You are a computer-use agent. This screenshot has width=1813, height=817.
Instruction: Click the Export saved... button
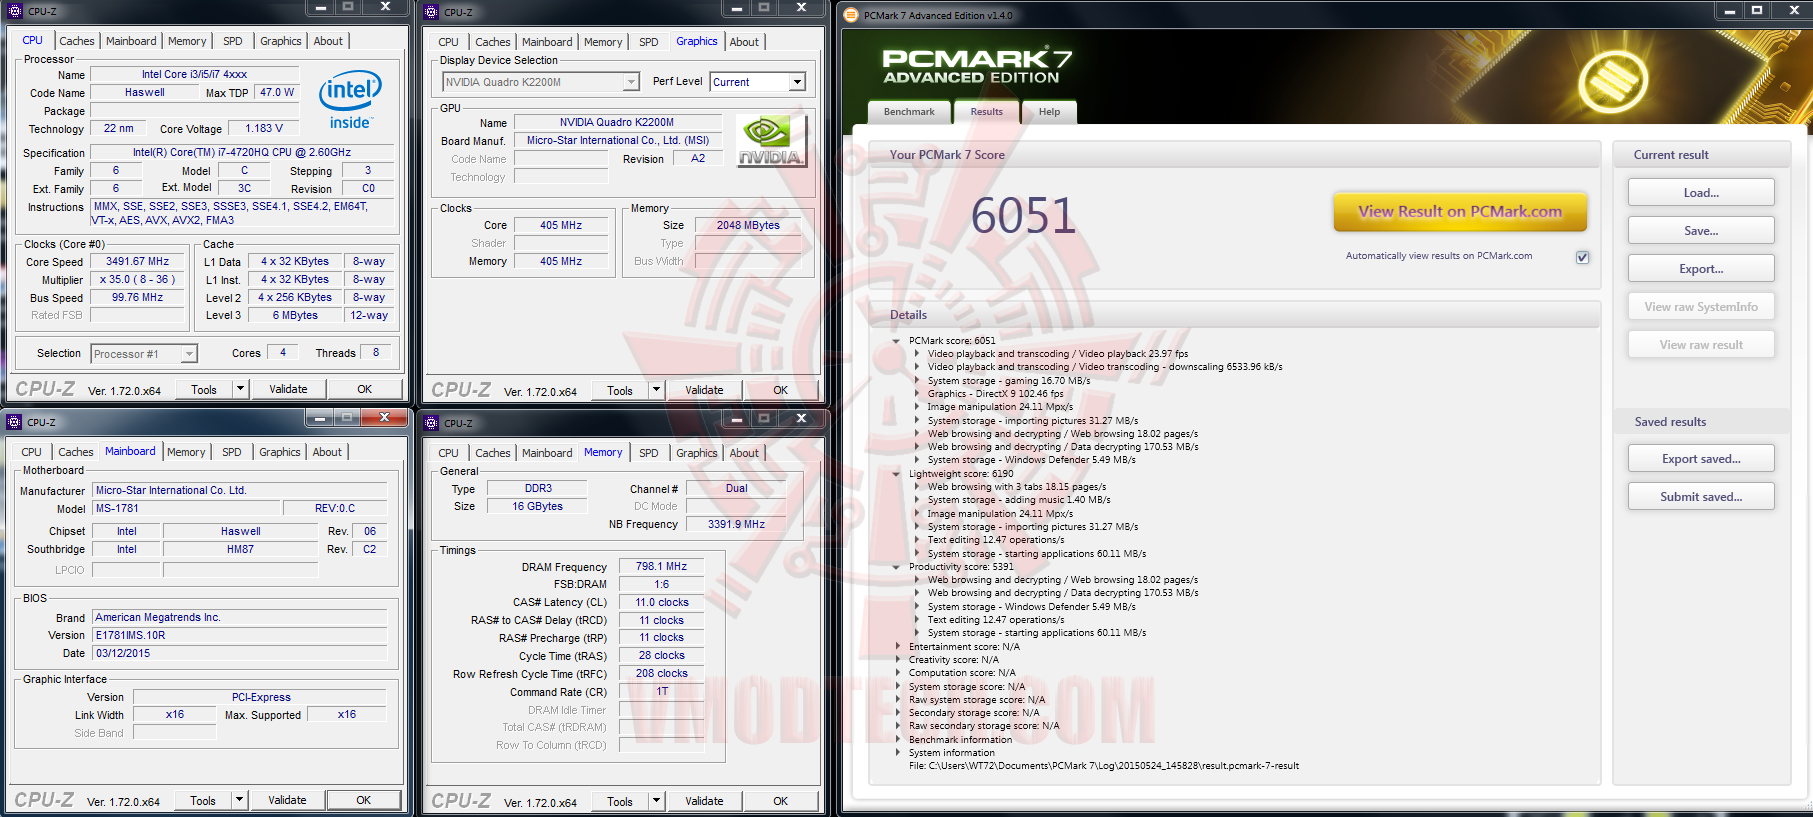(x=1701, y=459)
